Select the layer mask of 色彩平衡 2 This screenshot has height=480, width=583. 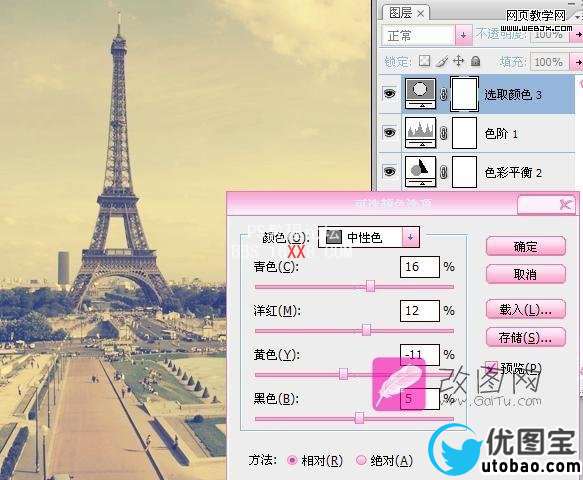click(464, 172)
